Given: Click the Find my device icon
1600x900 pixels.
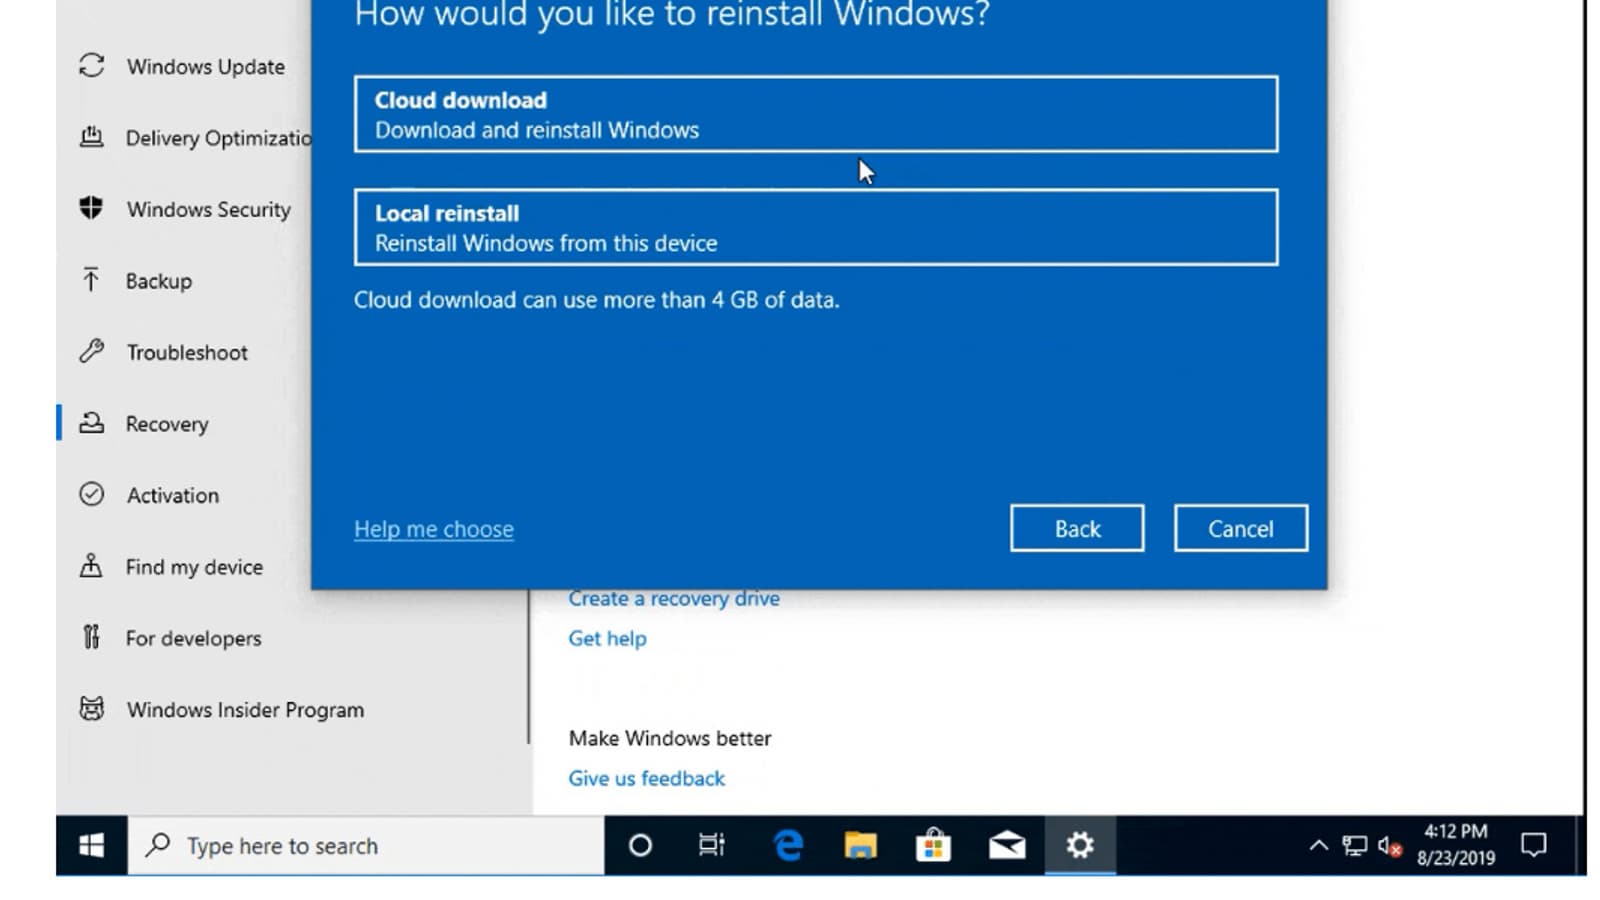Looking at the screenshot, I should 91,566.
